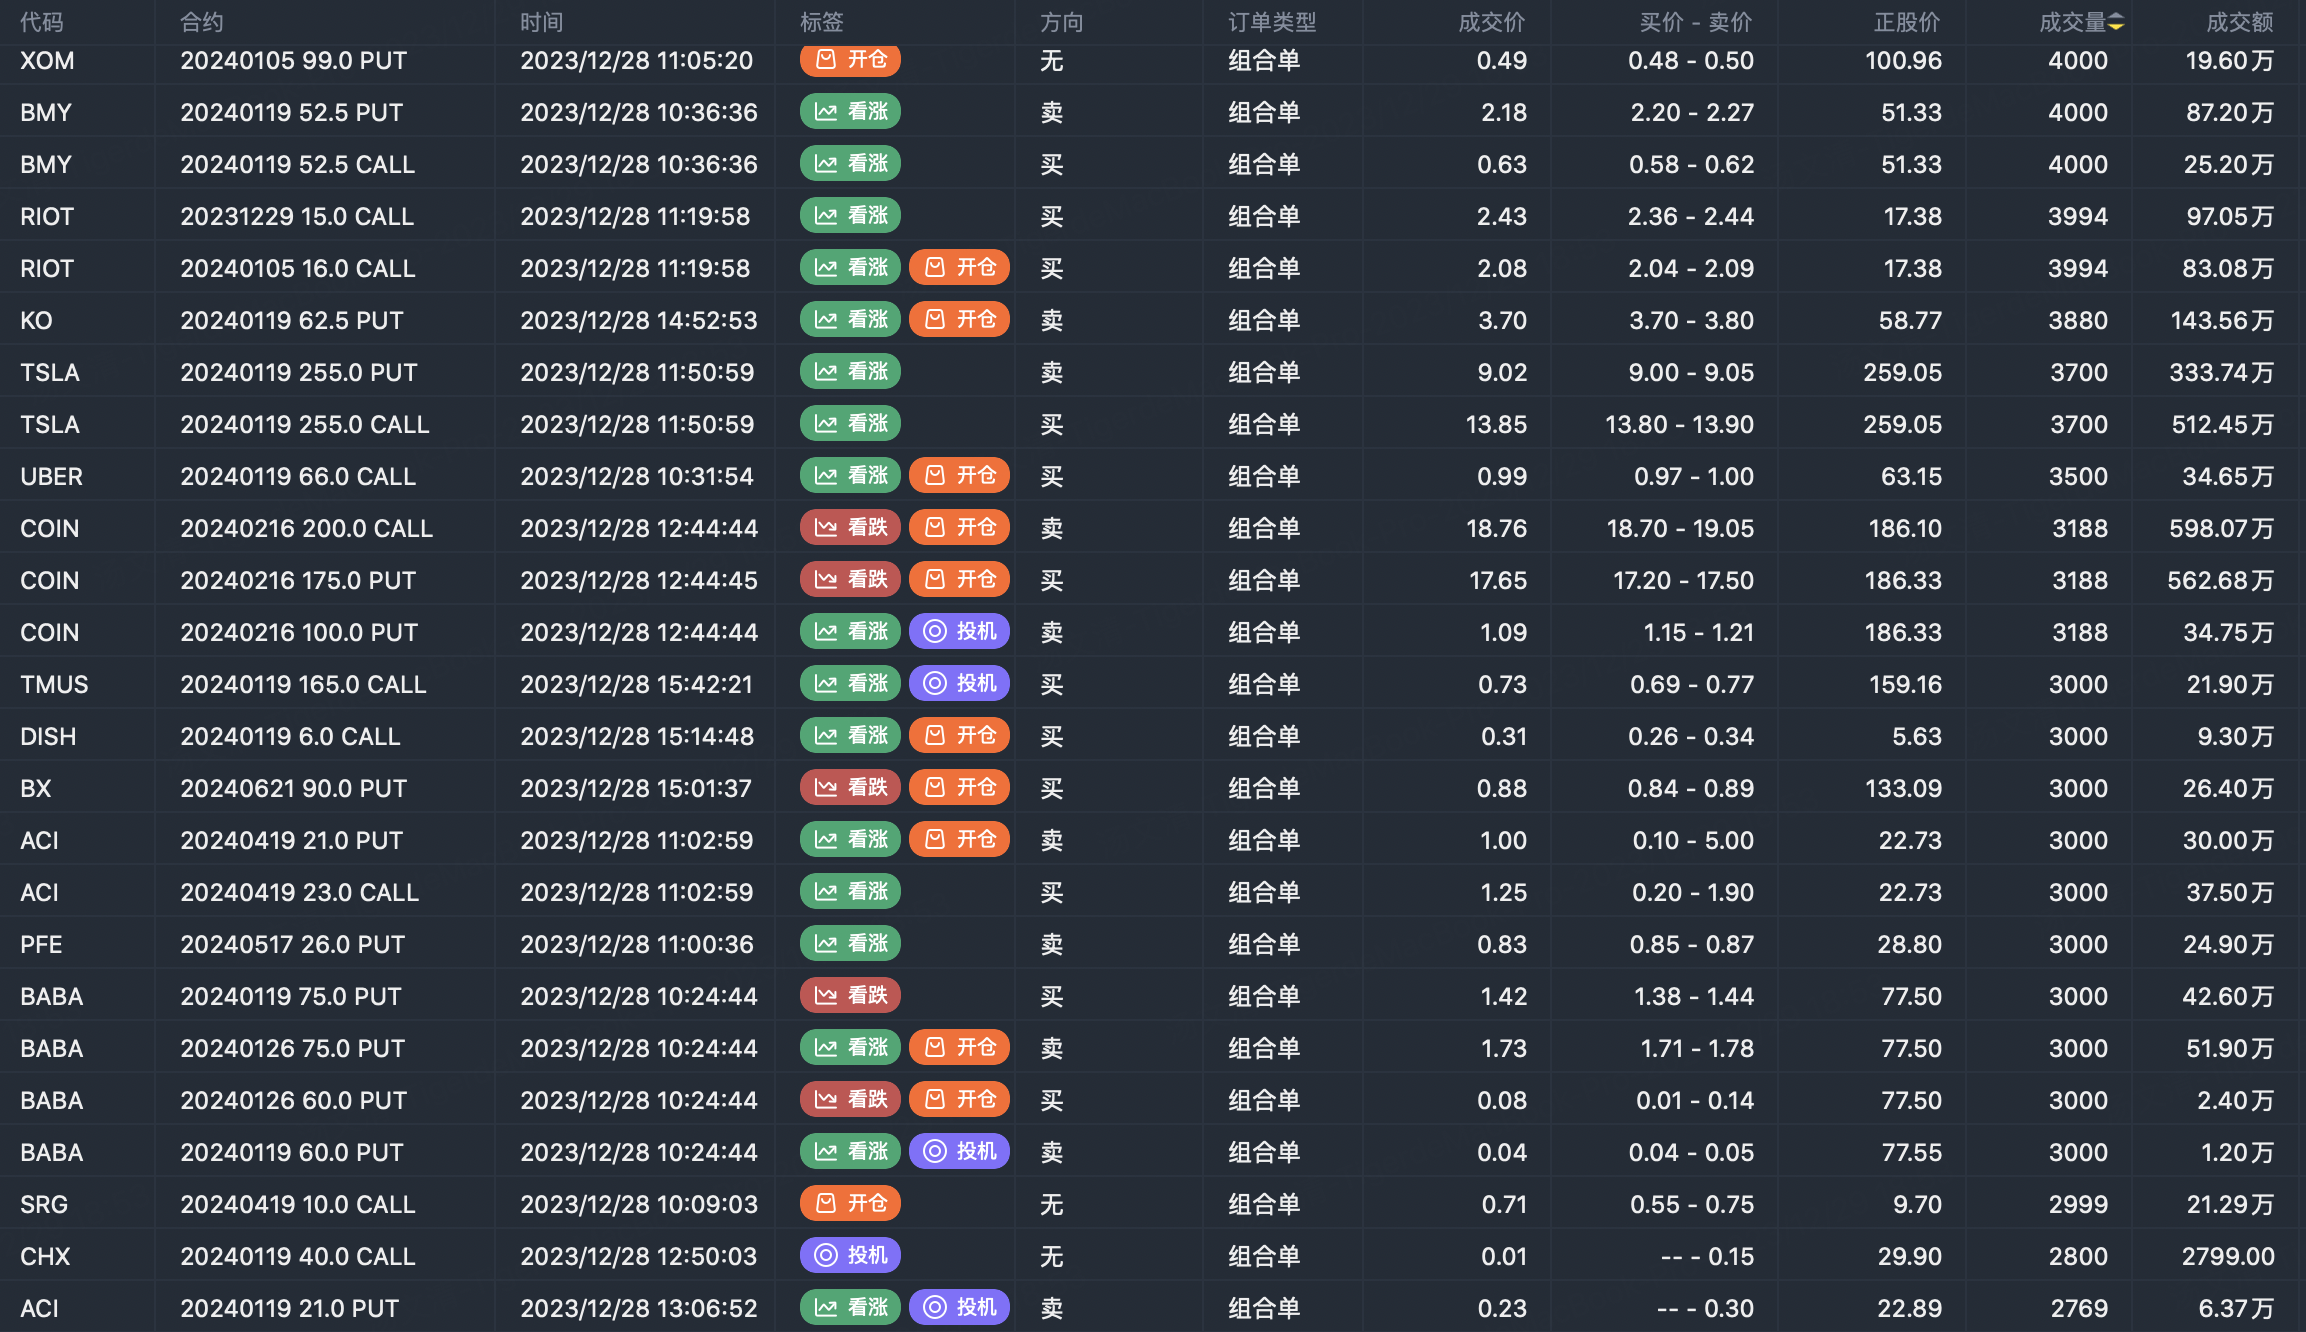
Task: Click the 开仓 tag on XOM row
Action: point(850,59)
